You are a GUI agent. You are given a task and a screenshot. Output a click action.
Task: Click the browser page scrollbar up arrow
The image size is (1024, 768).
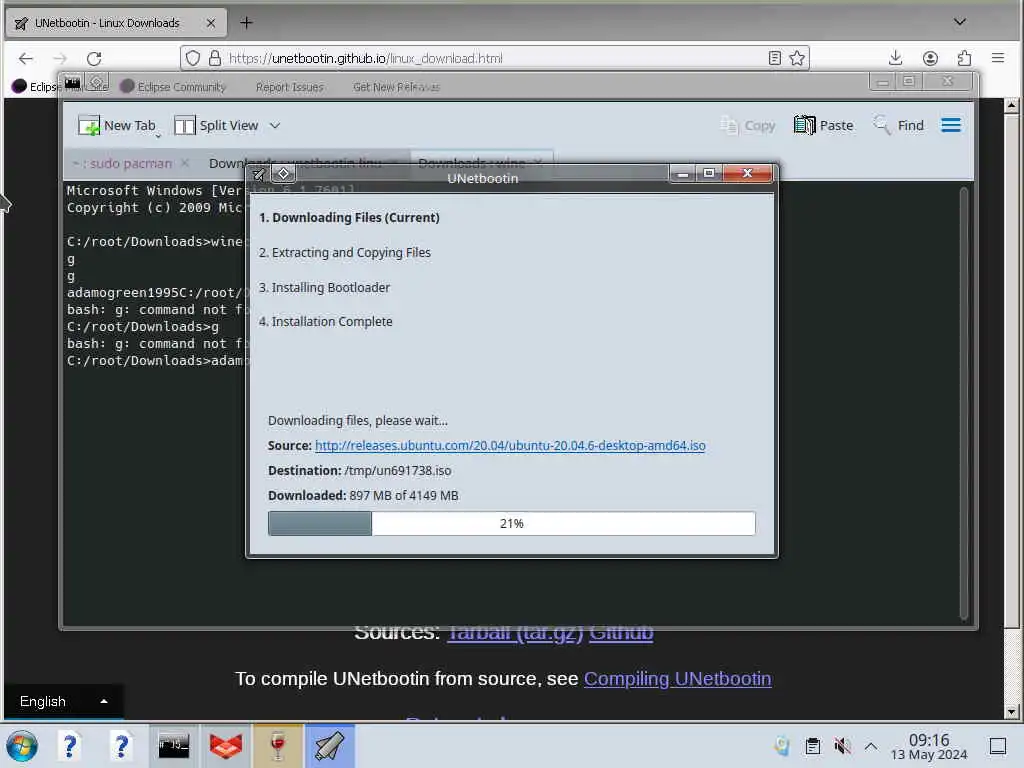point(1011,105)
